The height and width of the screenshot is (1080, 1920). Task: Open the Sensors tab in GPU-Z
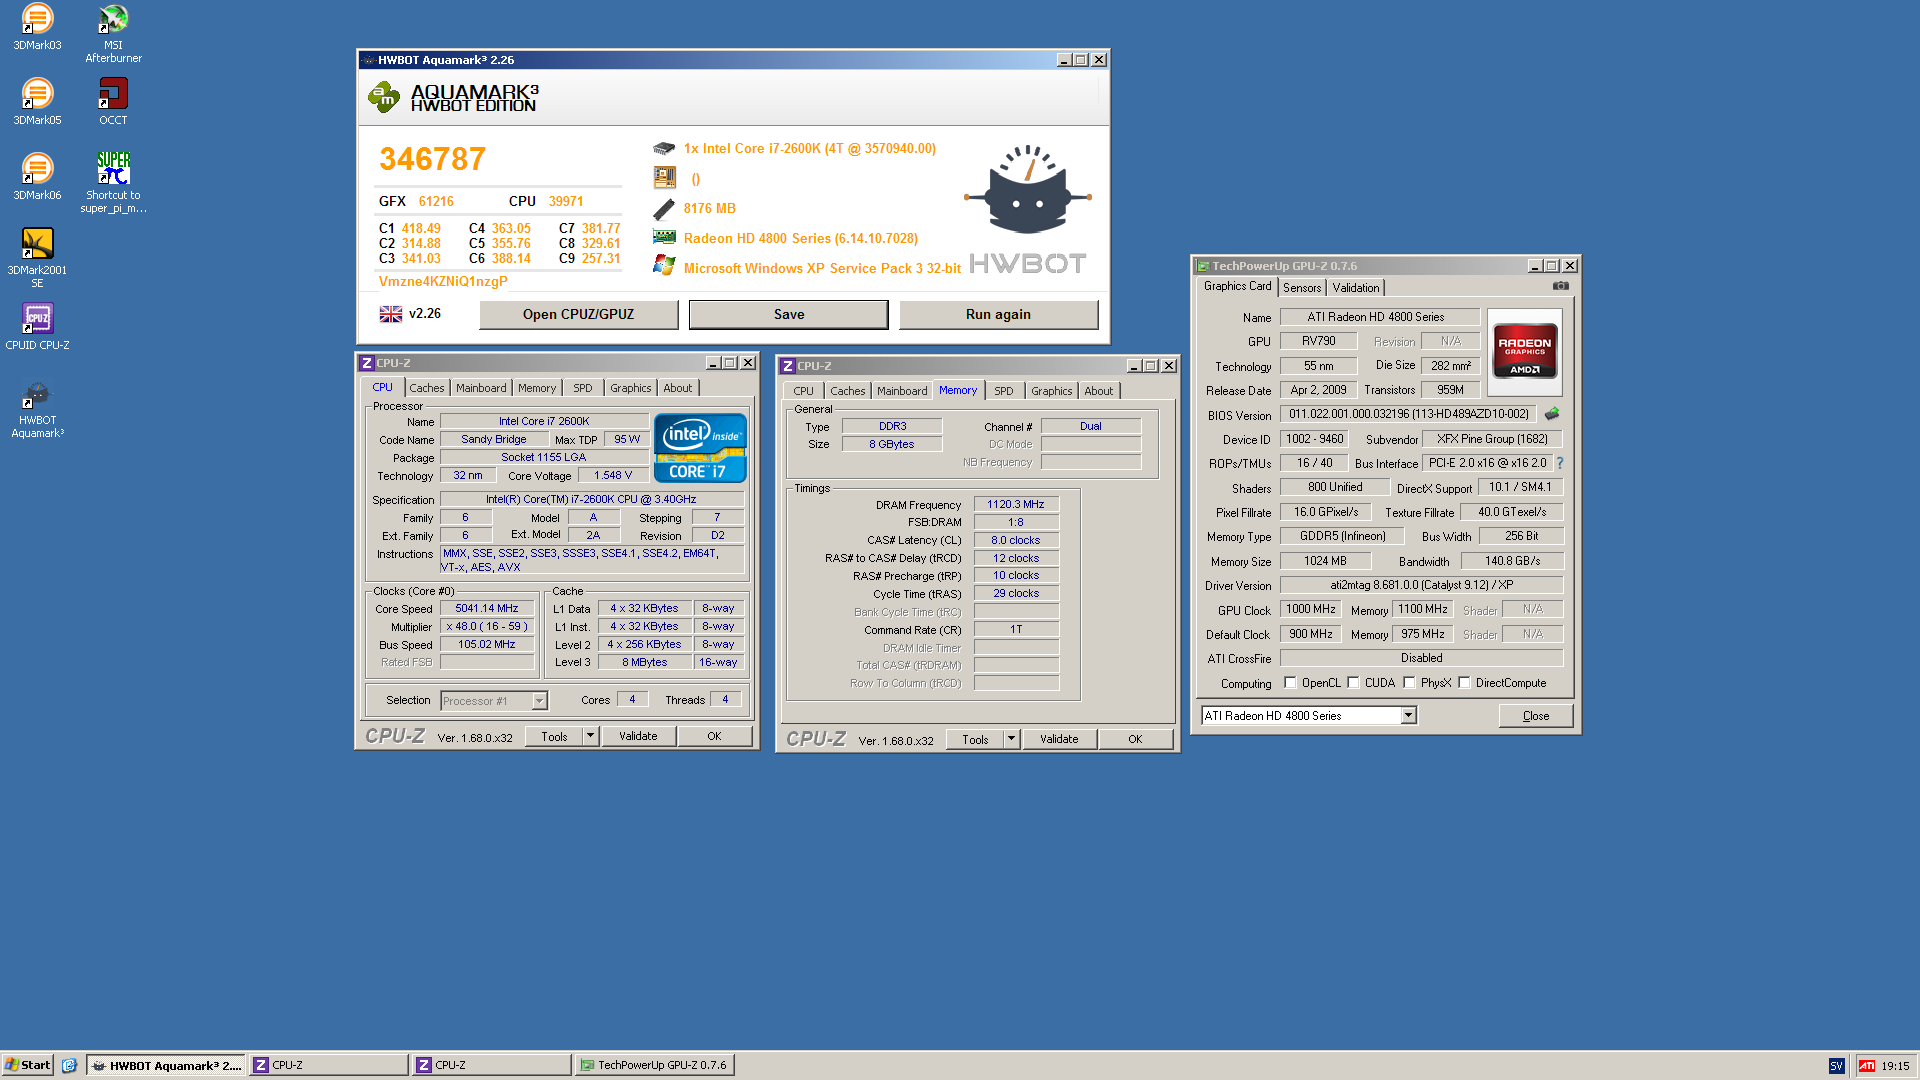tap(1302, 288)
